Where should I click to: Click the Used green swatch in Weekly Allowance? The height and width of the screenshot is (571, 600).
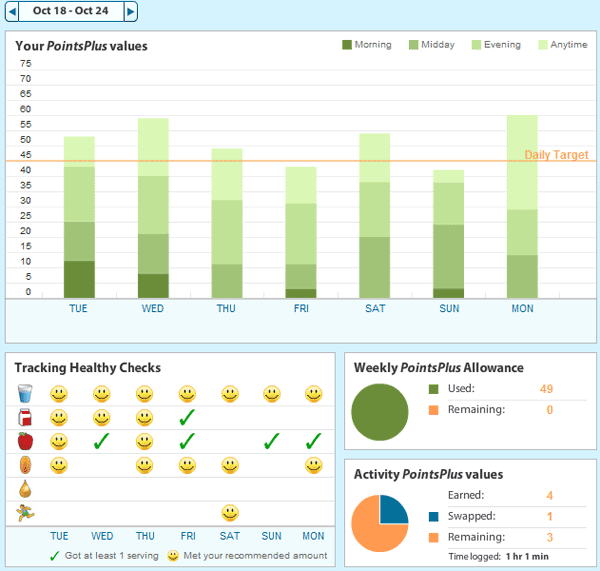point(434,389)
